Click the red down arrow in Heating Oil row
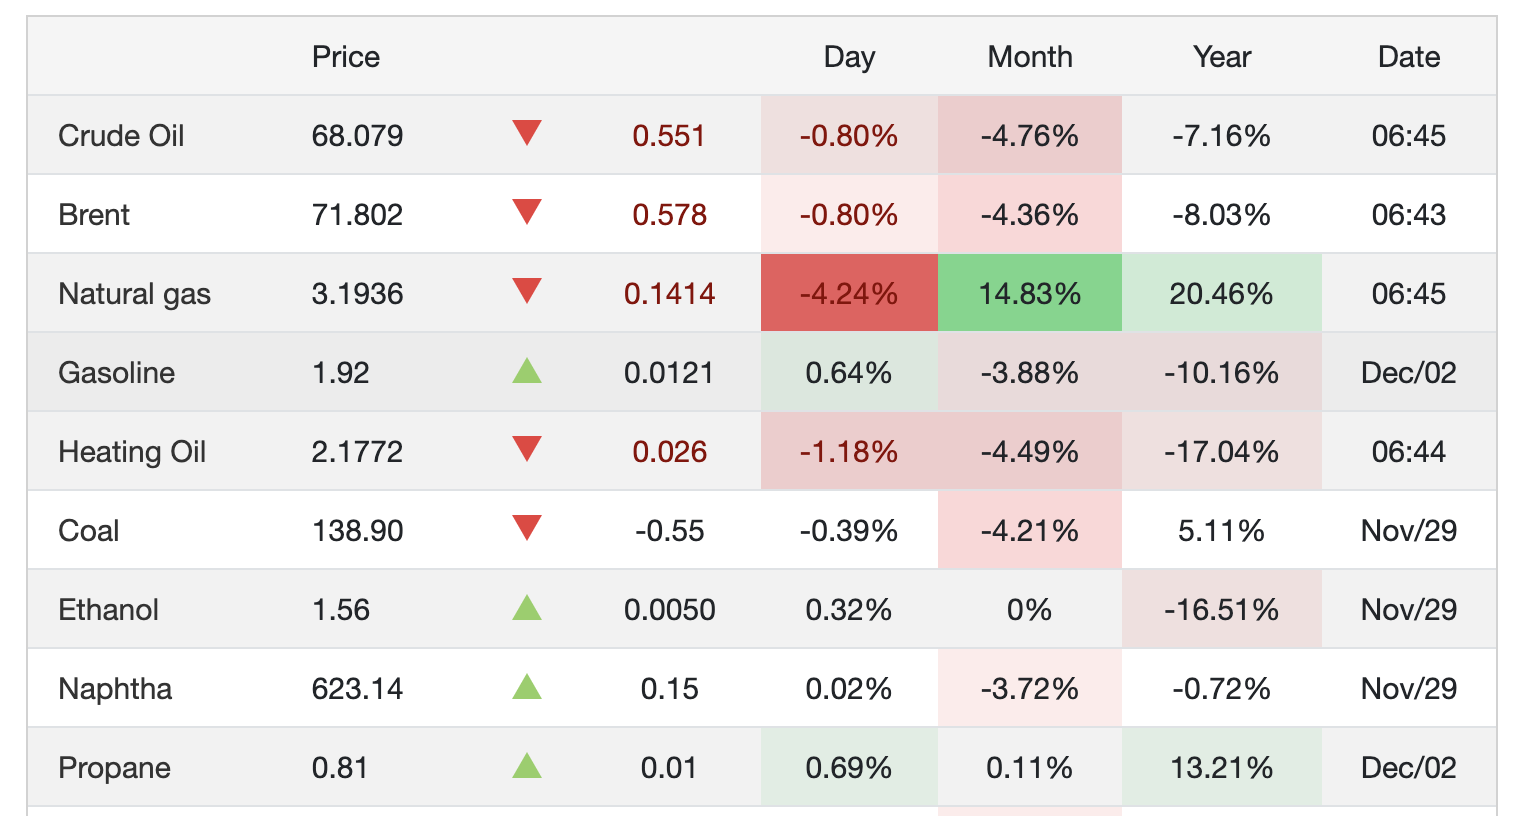1526x816 pixels. click(x=527, y=448)
